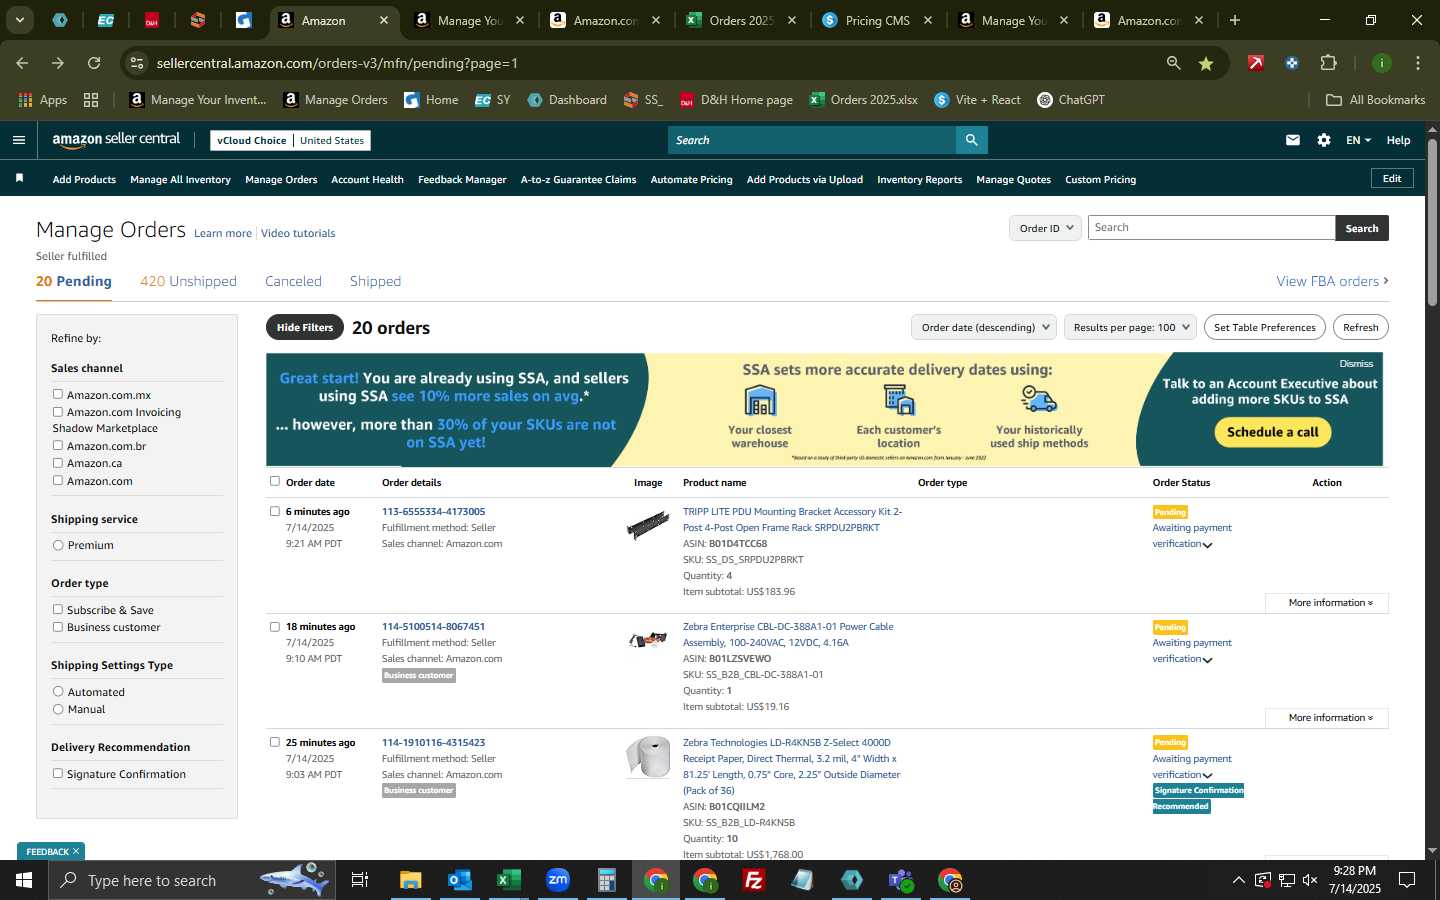Open the EN language dropdown

coord(1358,140)
